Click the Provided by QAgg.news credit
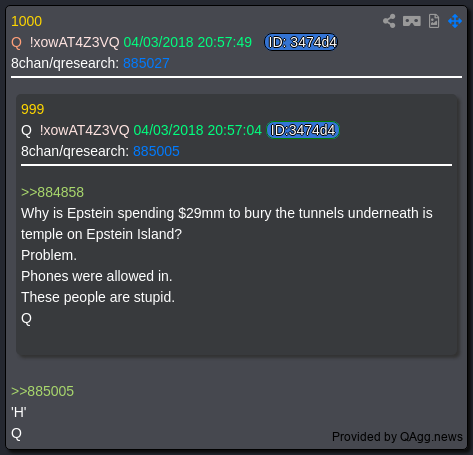Viewport: 473px width, 455px height. coord(397,437)
